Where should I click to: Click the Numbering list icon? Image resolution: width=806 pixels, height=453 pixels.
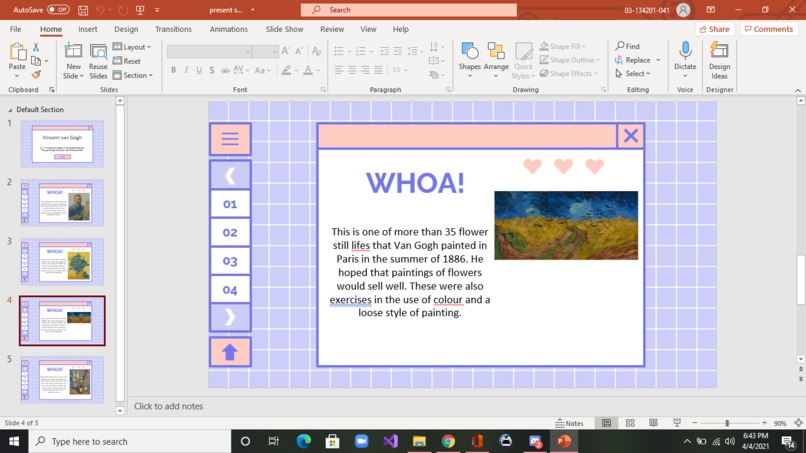click(x=360, y=51)
